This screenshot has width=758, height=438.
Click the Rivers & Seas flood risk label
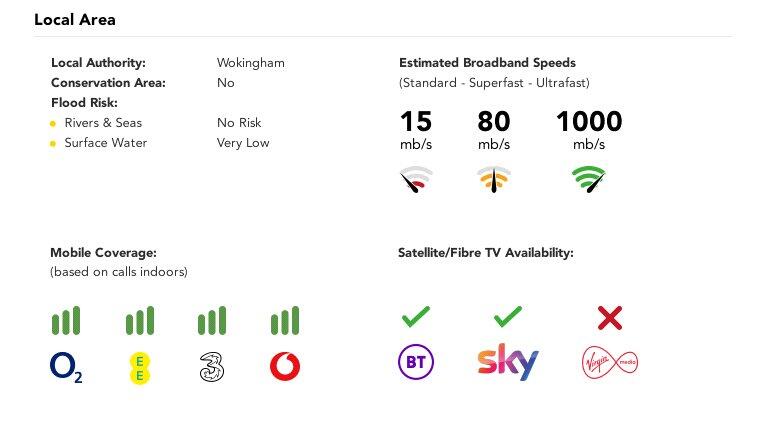pos(103,123)
